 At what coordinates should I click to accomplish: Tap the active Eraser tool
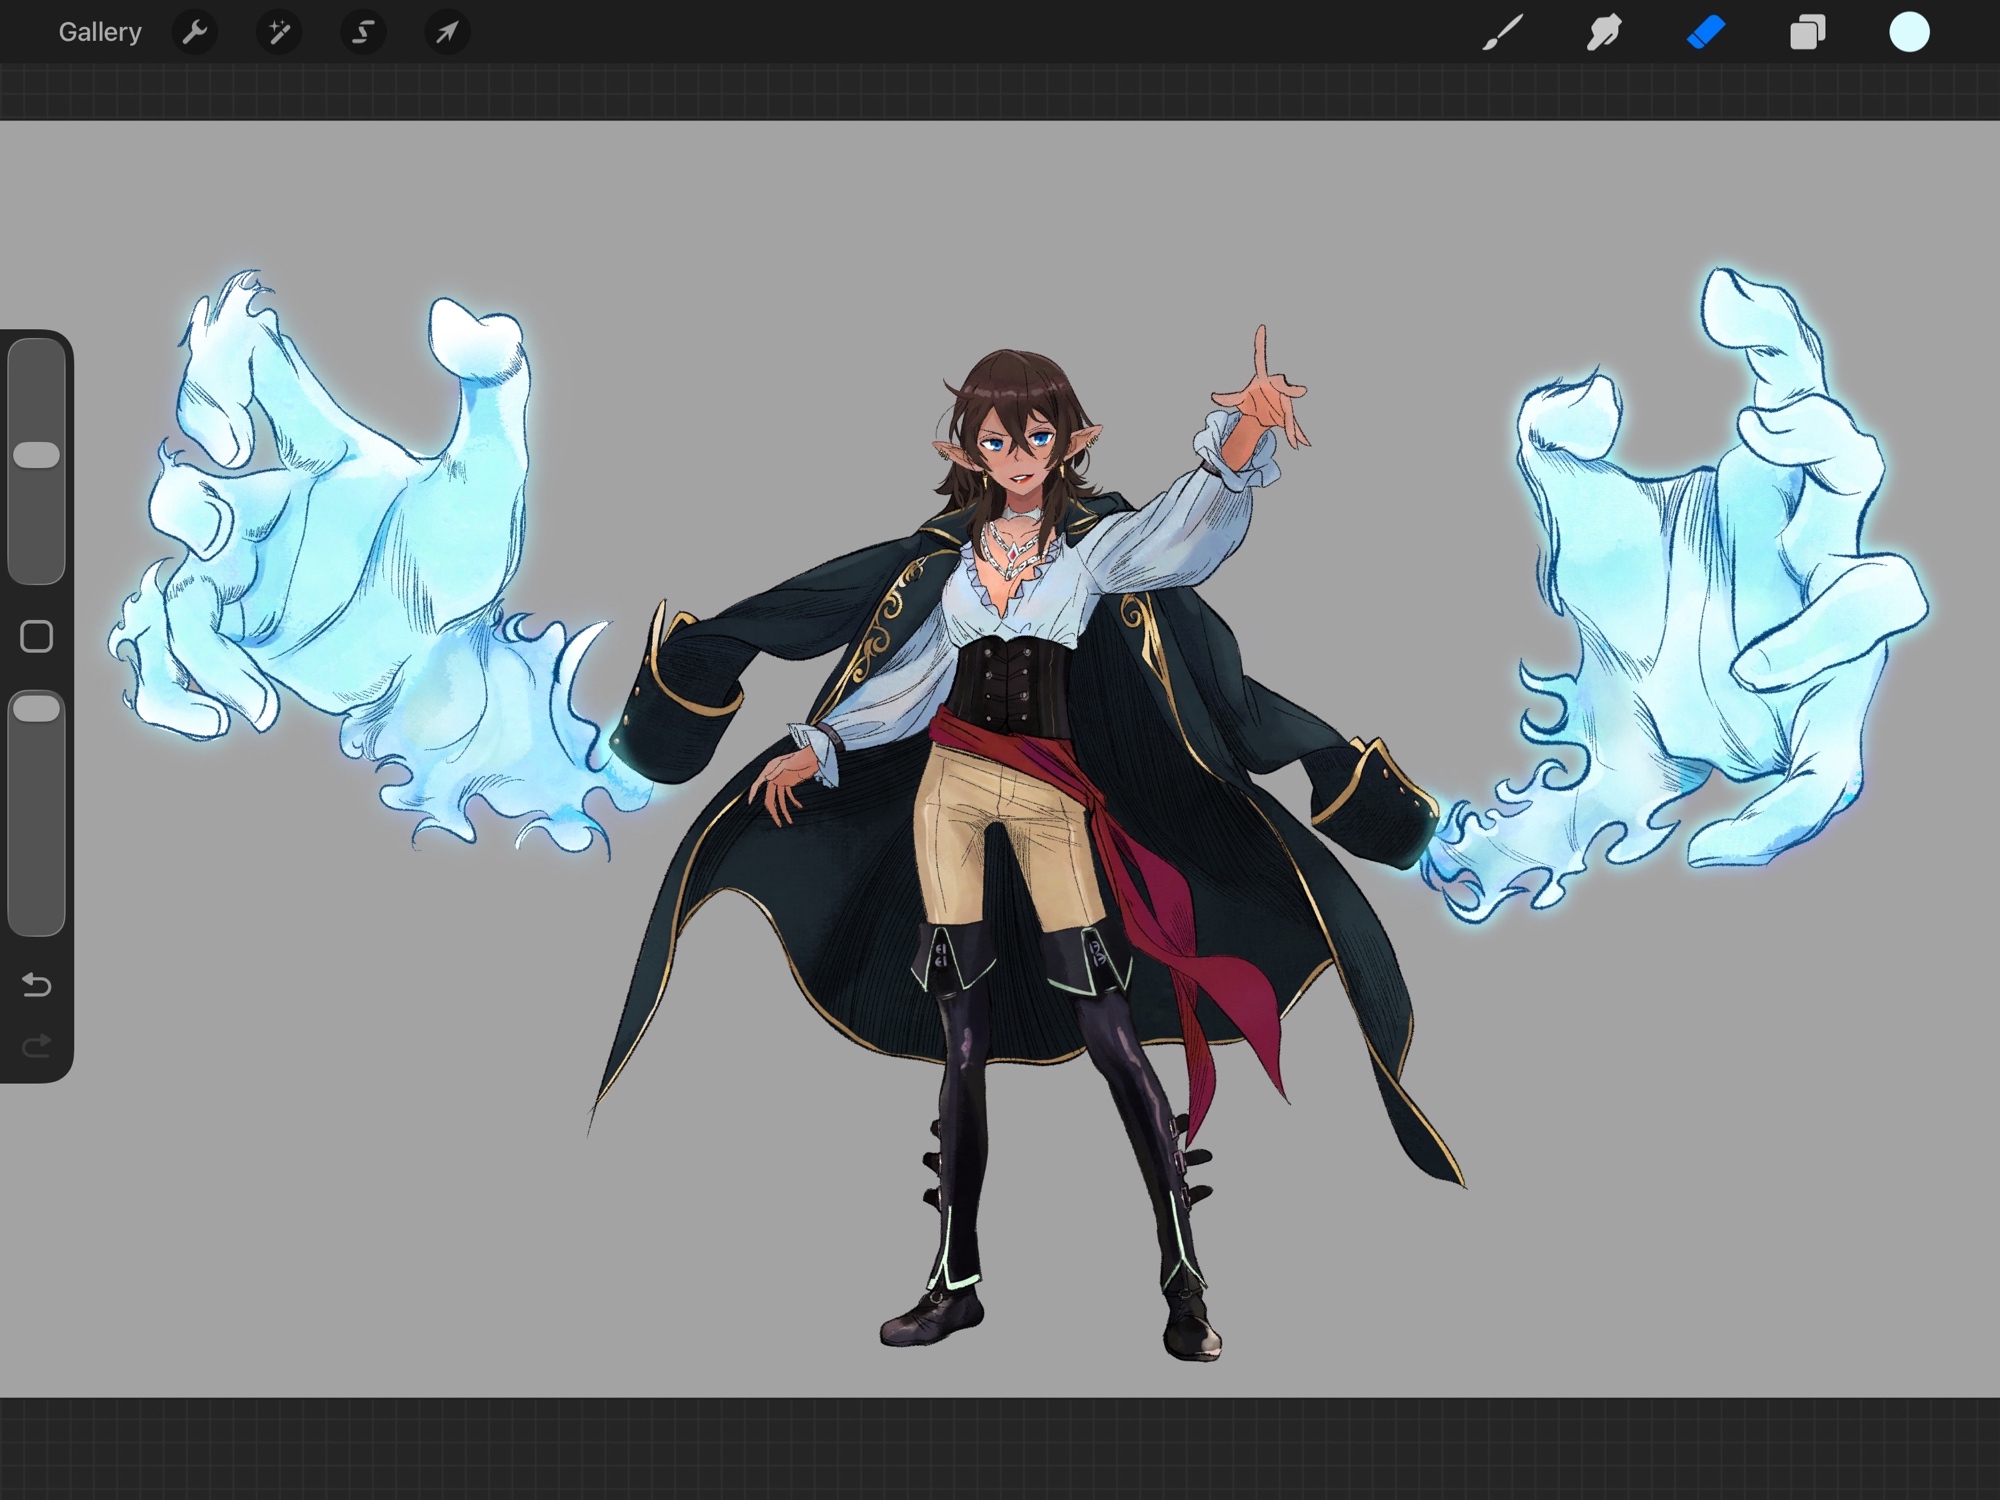point(1706,33)
